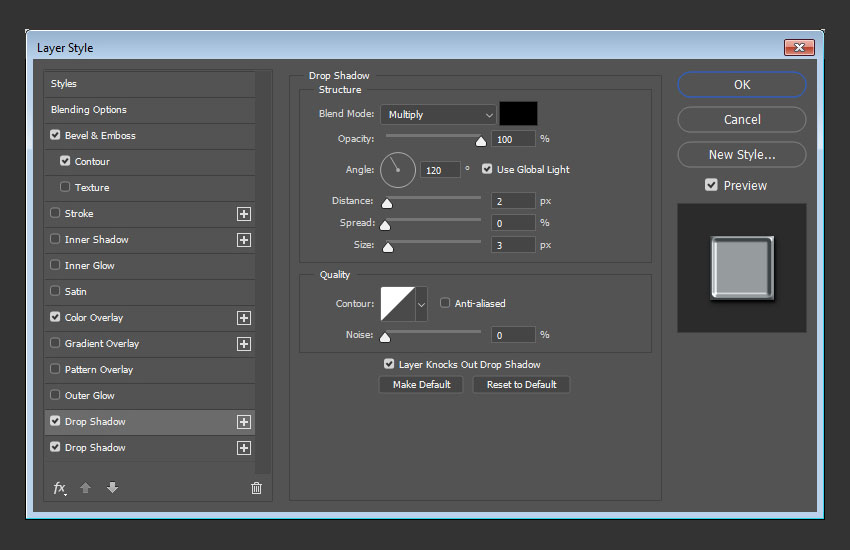Disable the Bevel & Emboss effect checkbox
The width and height of the screenshot is (850, 550).
click(55, 135)
